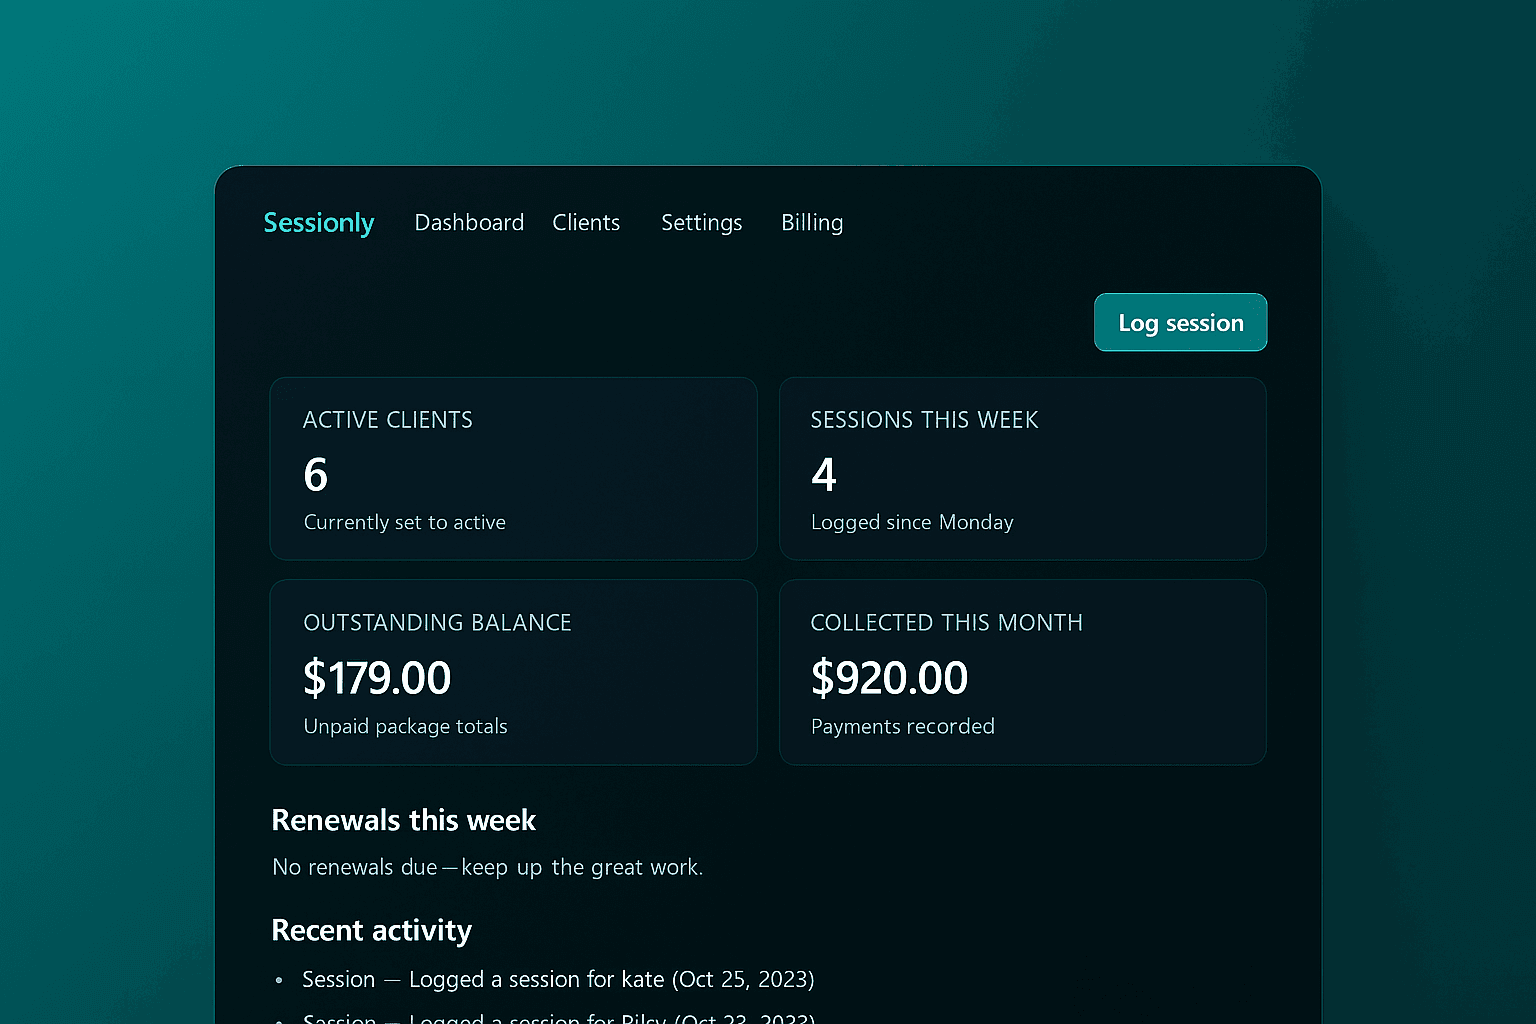The image size is (1536, 1024).
Task: Select the Active Clients card title
Action: coord(388,420)
